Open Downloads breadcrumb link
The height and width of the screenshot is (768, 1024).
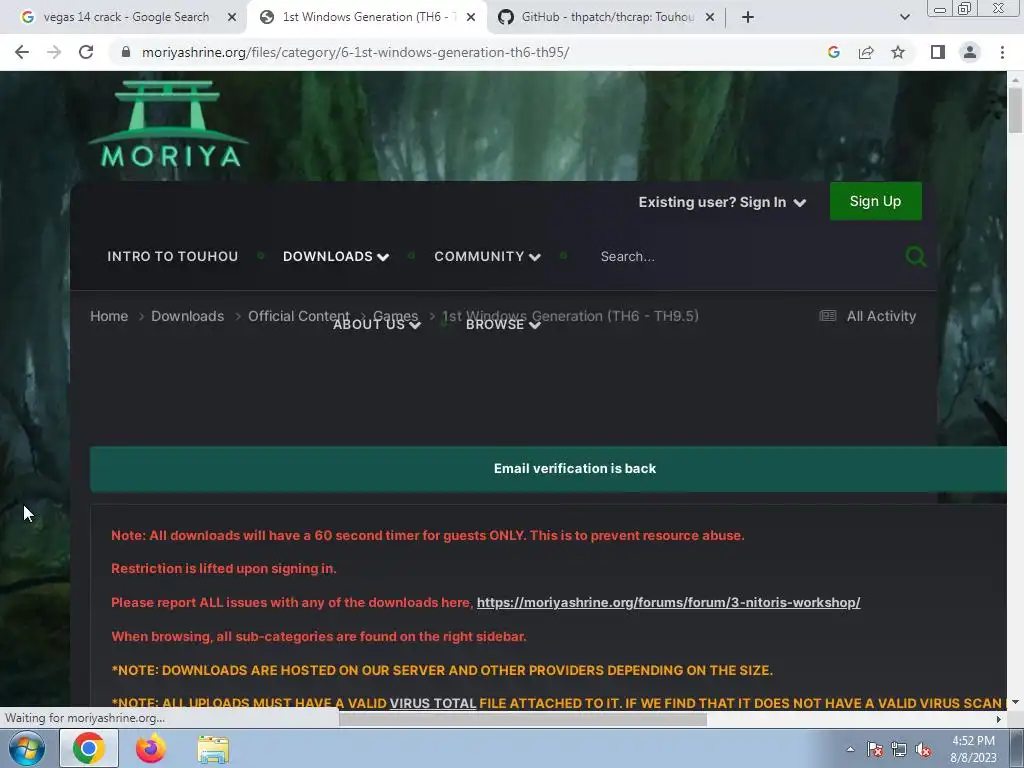pos(187,316)
